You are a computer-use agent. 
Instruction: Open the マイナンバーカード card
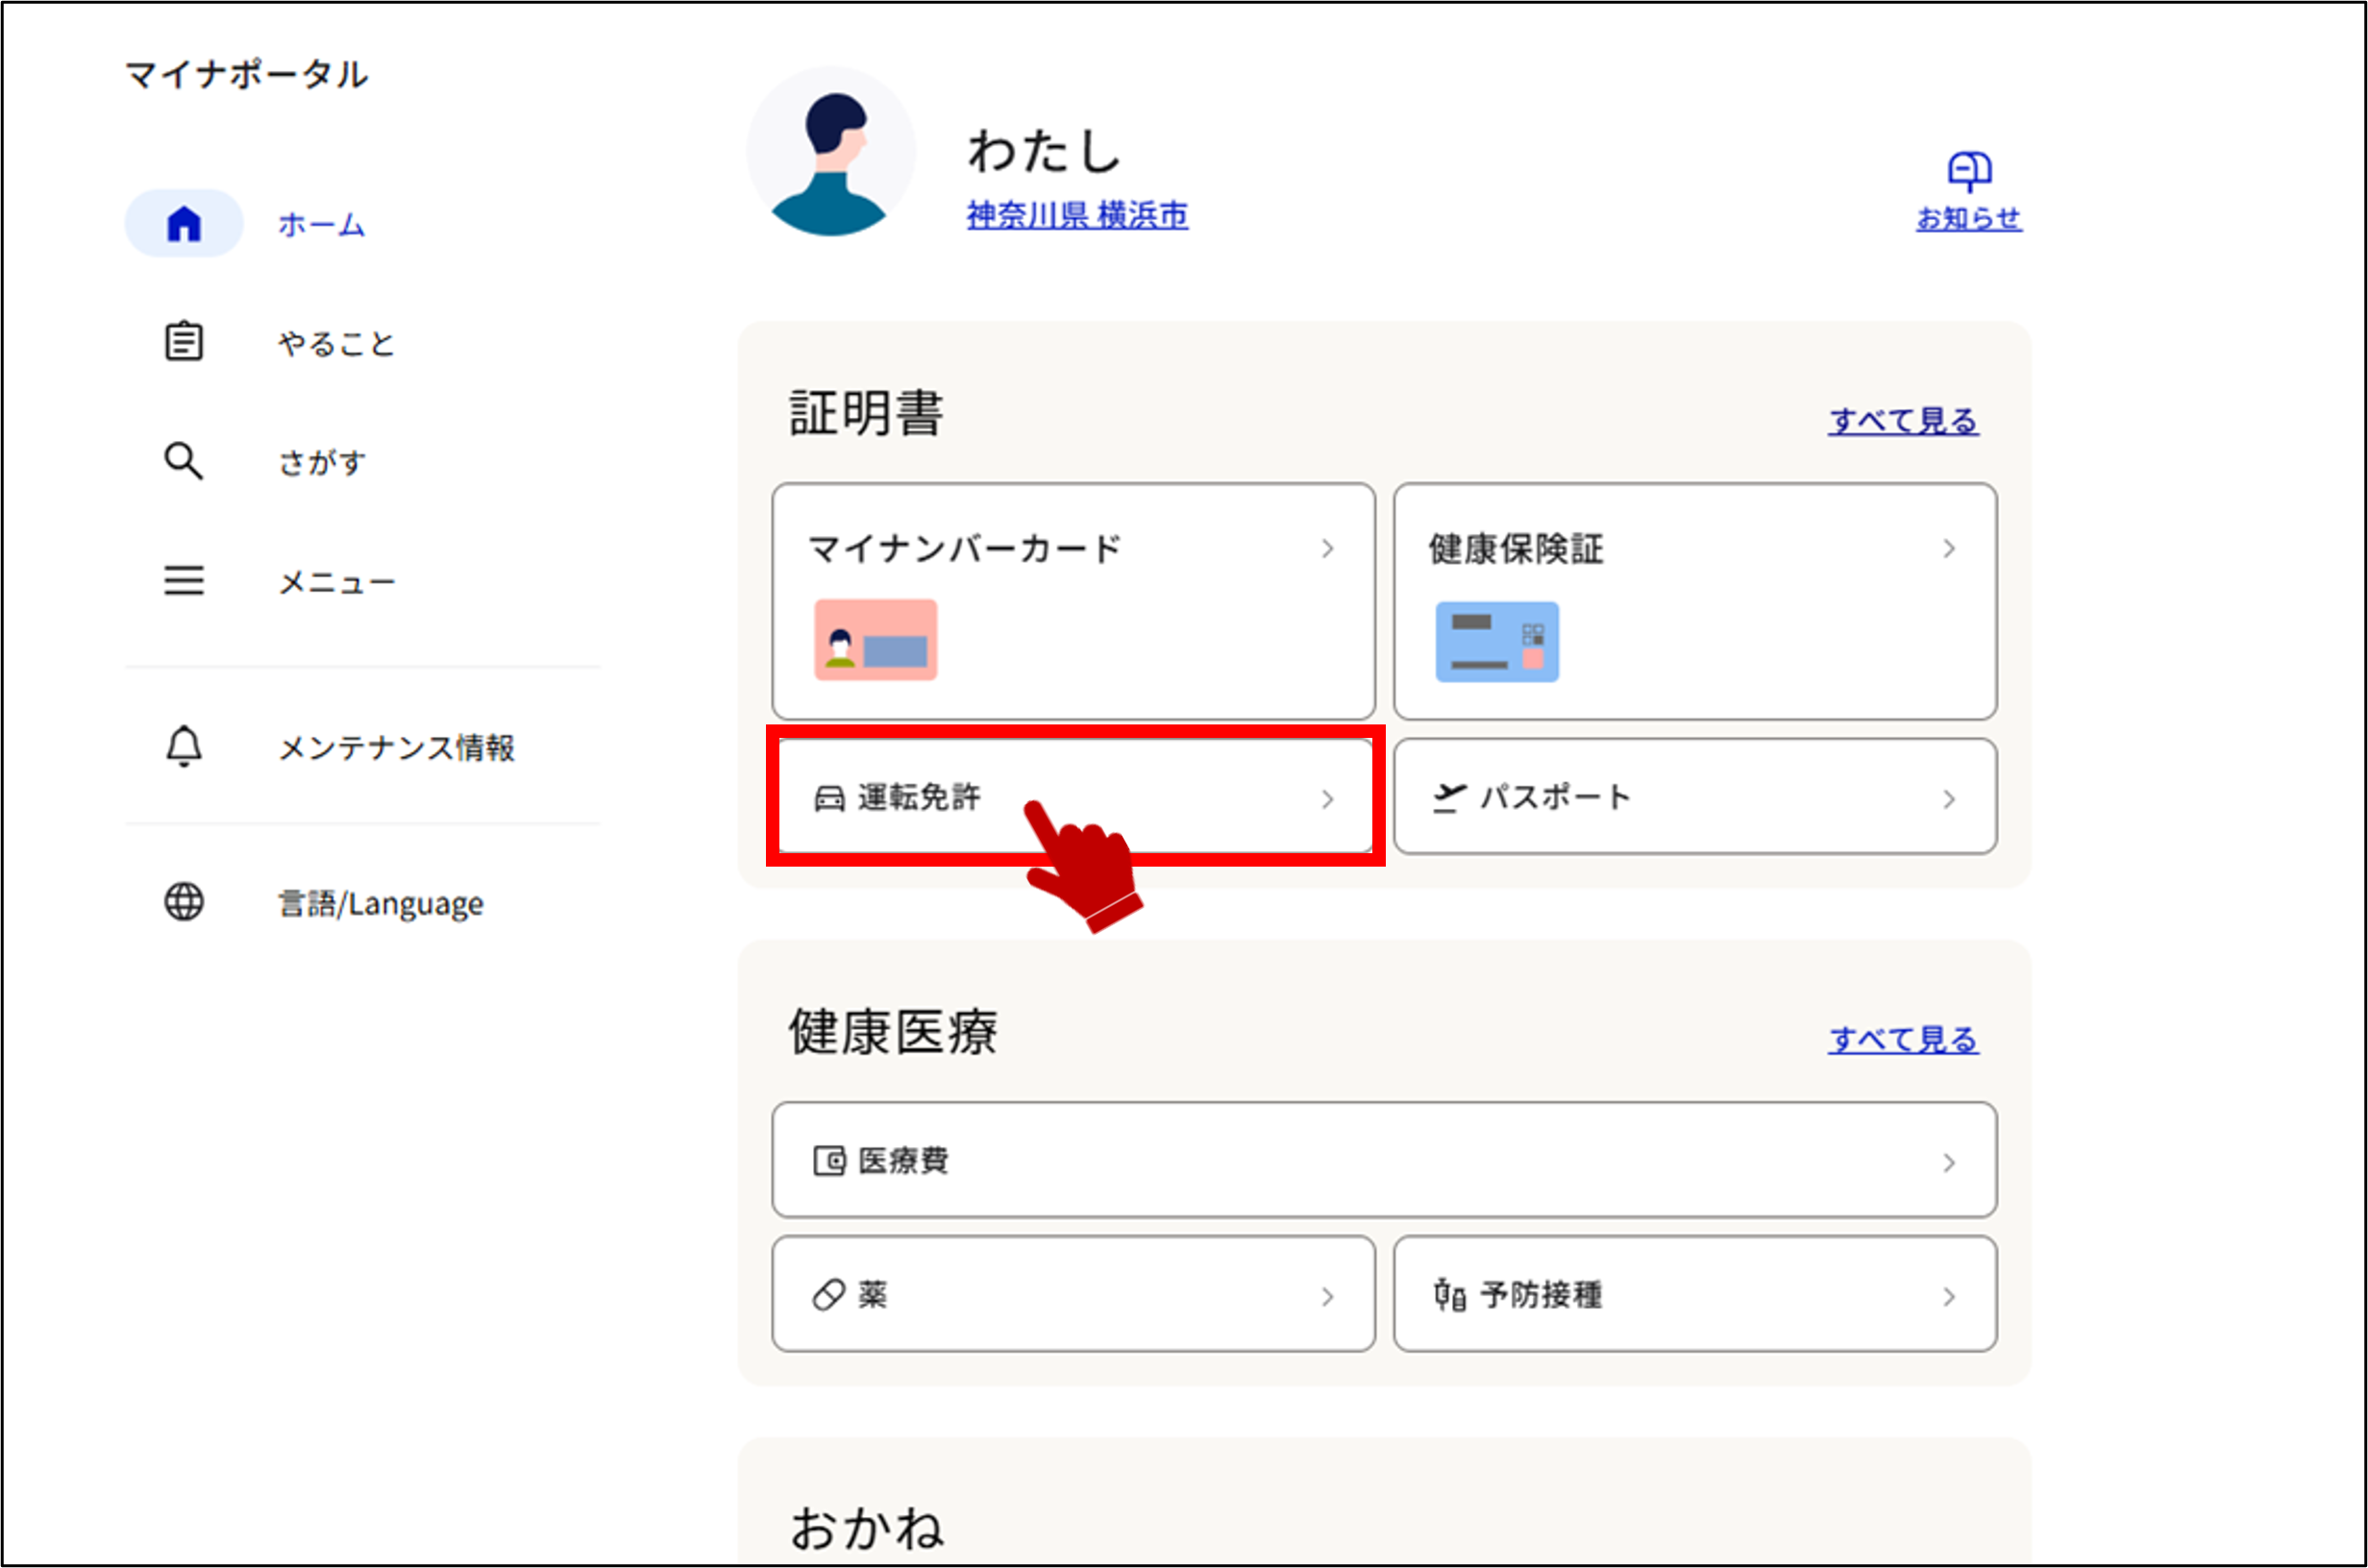pyautogui.click(x=1073, y=601)
